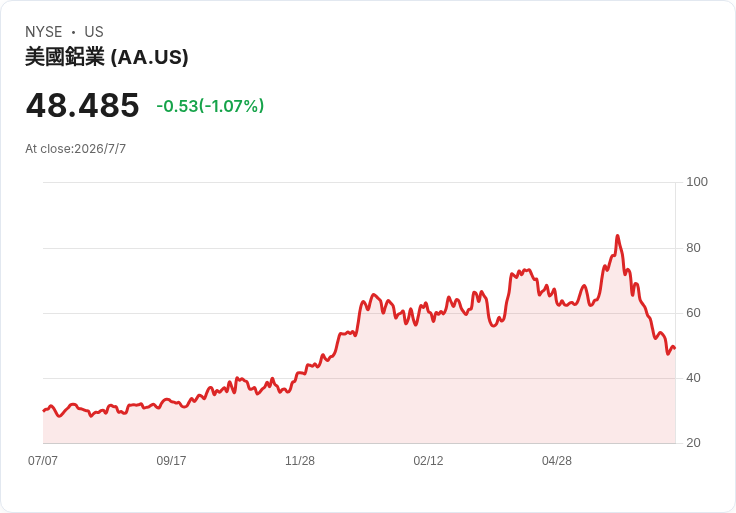Click the 100 value on the y-axis
This screenshot has width=736, height=513.
697,182
